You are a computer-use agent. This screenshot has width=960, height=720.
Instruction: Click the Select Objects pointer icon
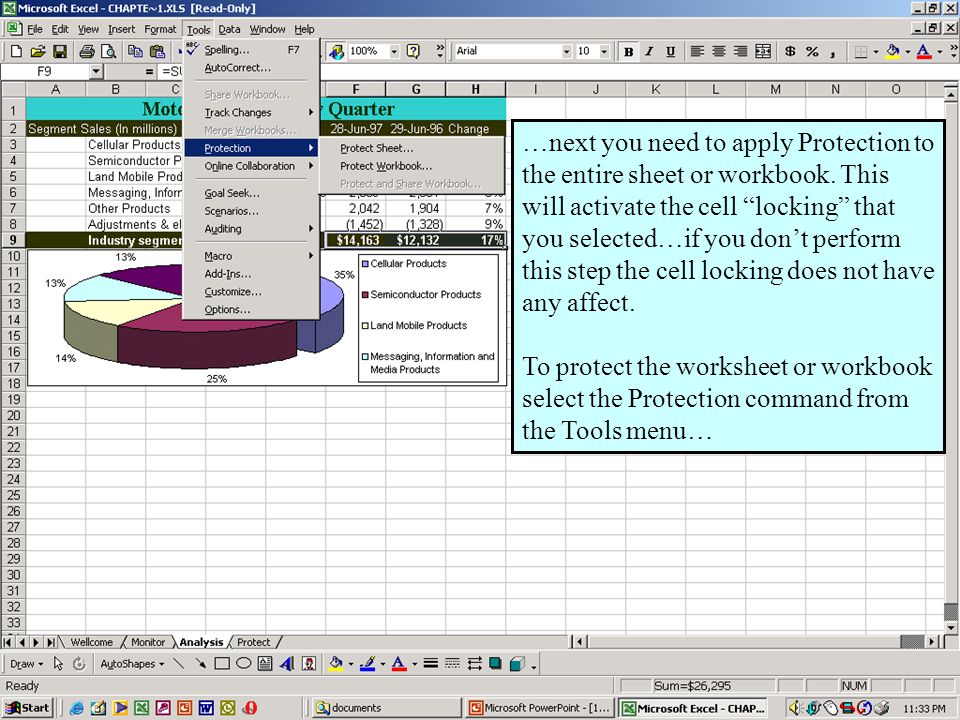(58, 664)
